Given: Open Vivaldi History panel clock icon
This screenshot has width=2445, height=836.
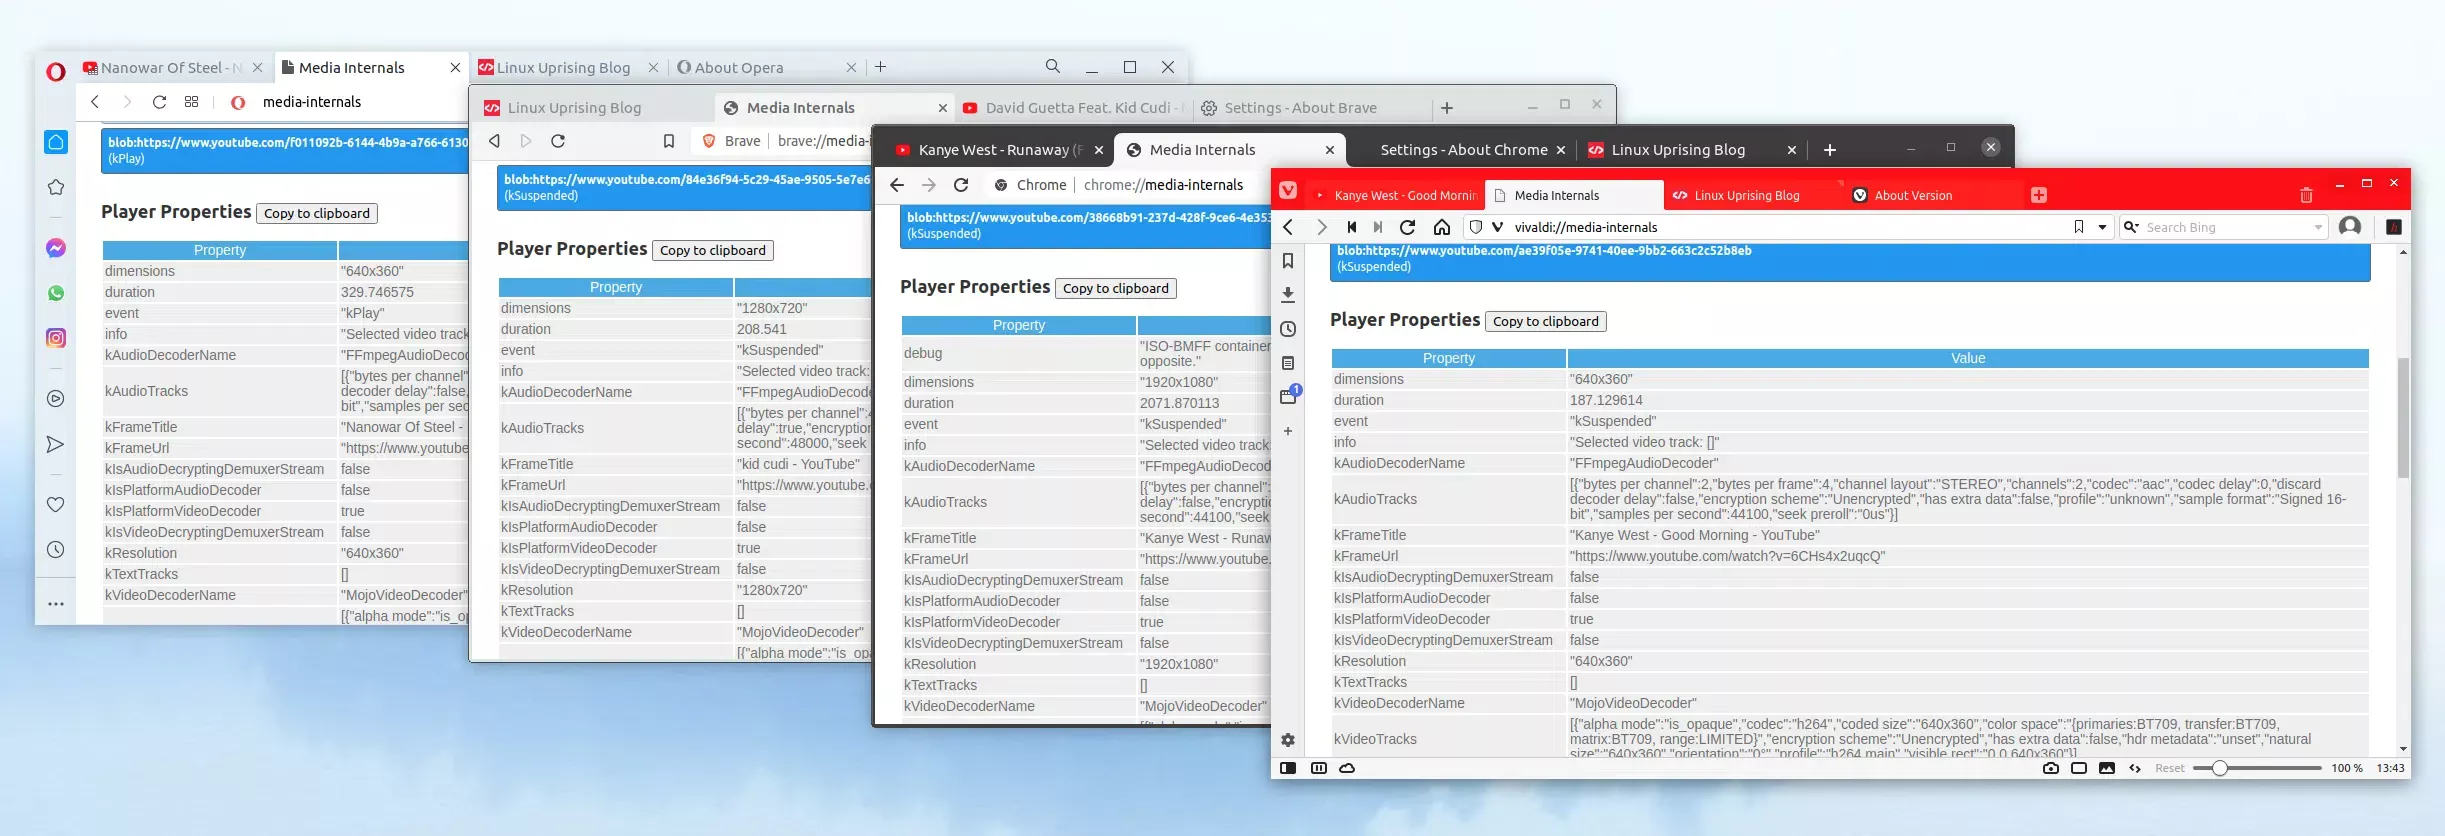Looking at the screenshot, I should coord(1288,329).
